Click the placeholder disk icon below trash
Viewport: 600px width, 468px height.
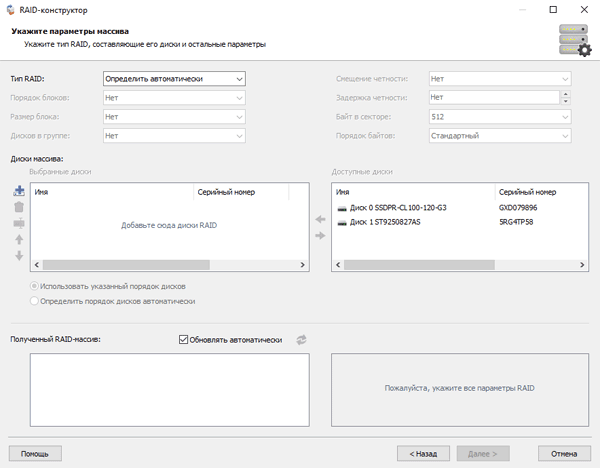click(18, 223)
